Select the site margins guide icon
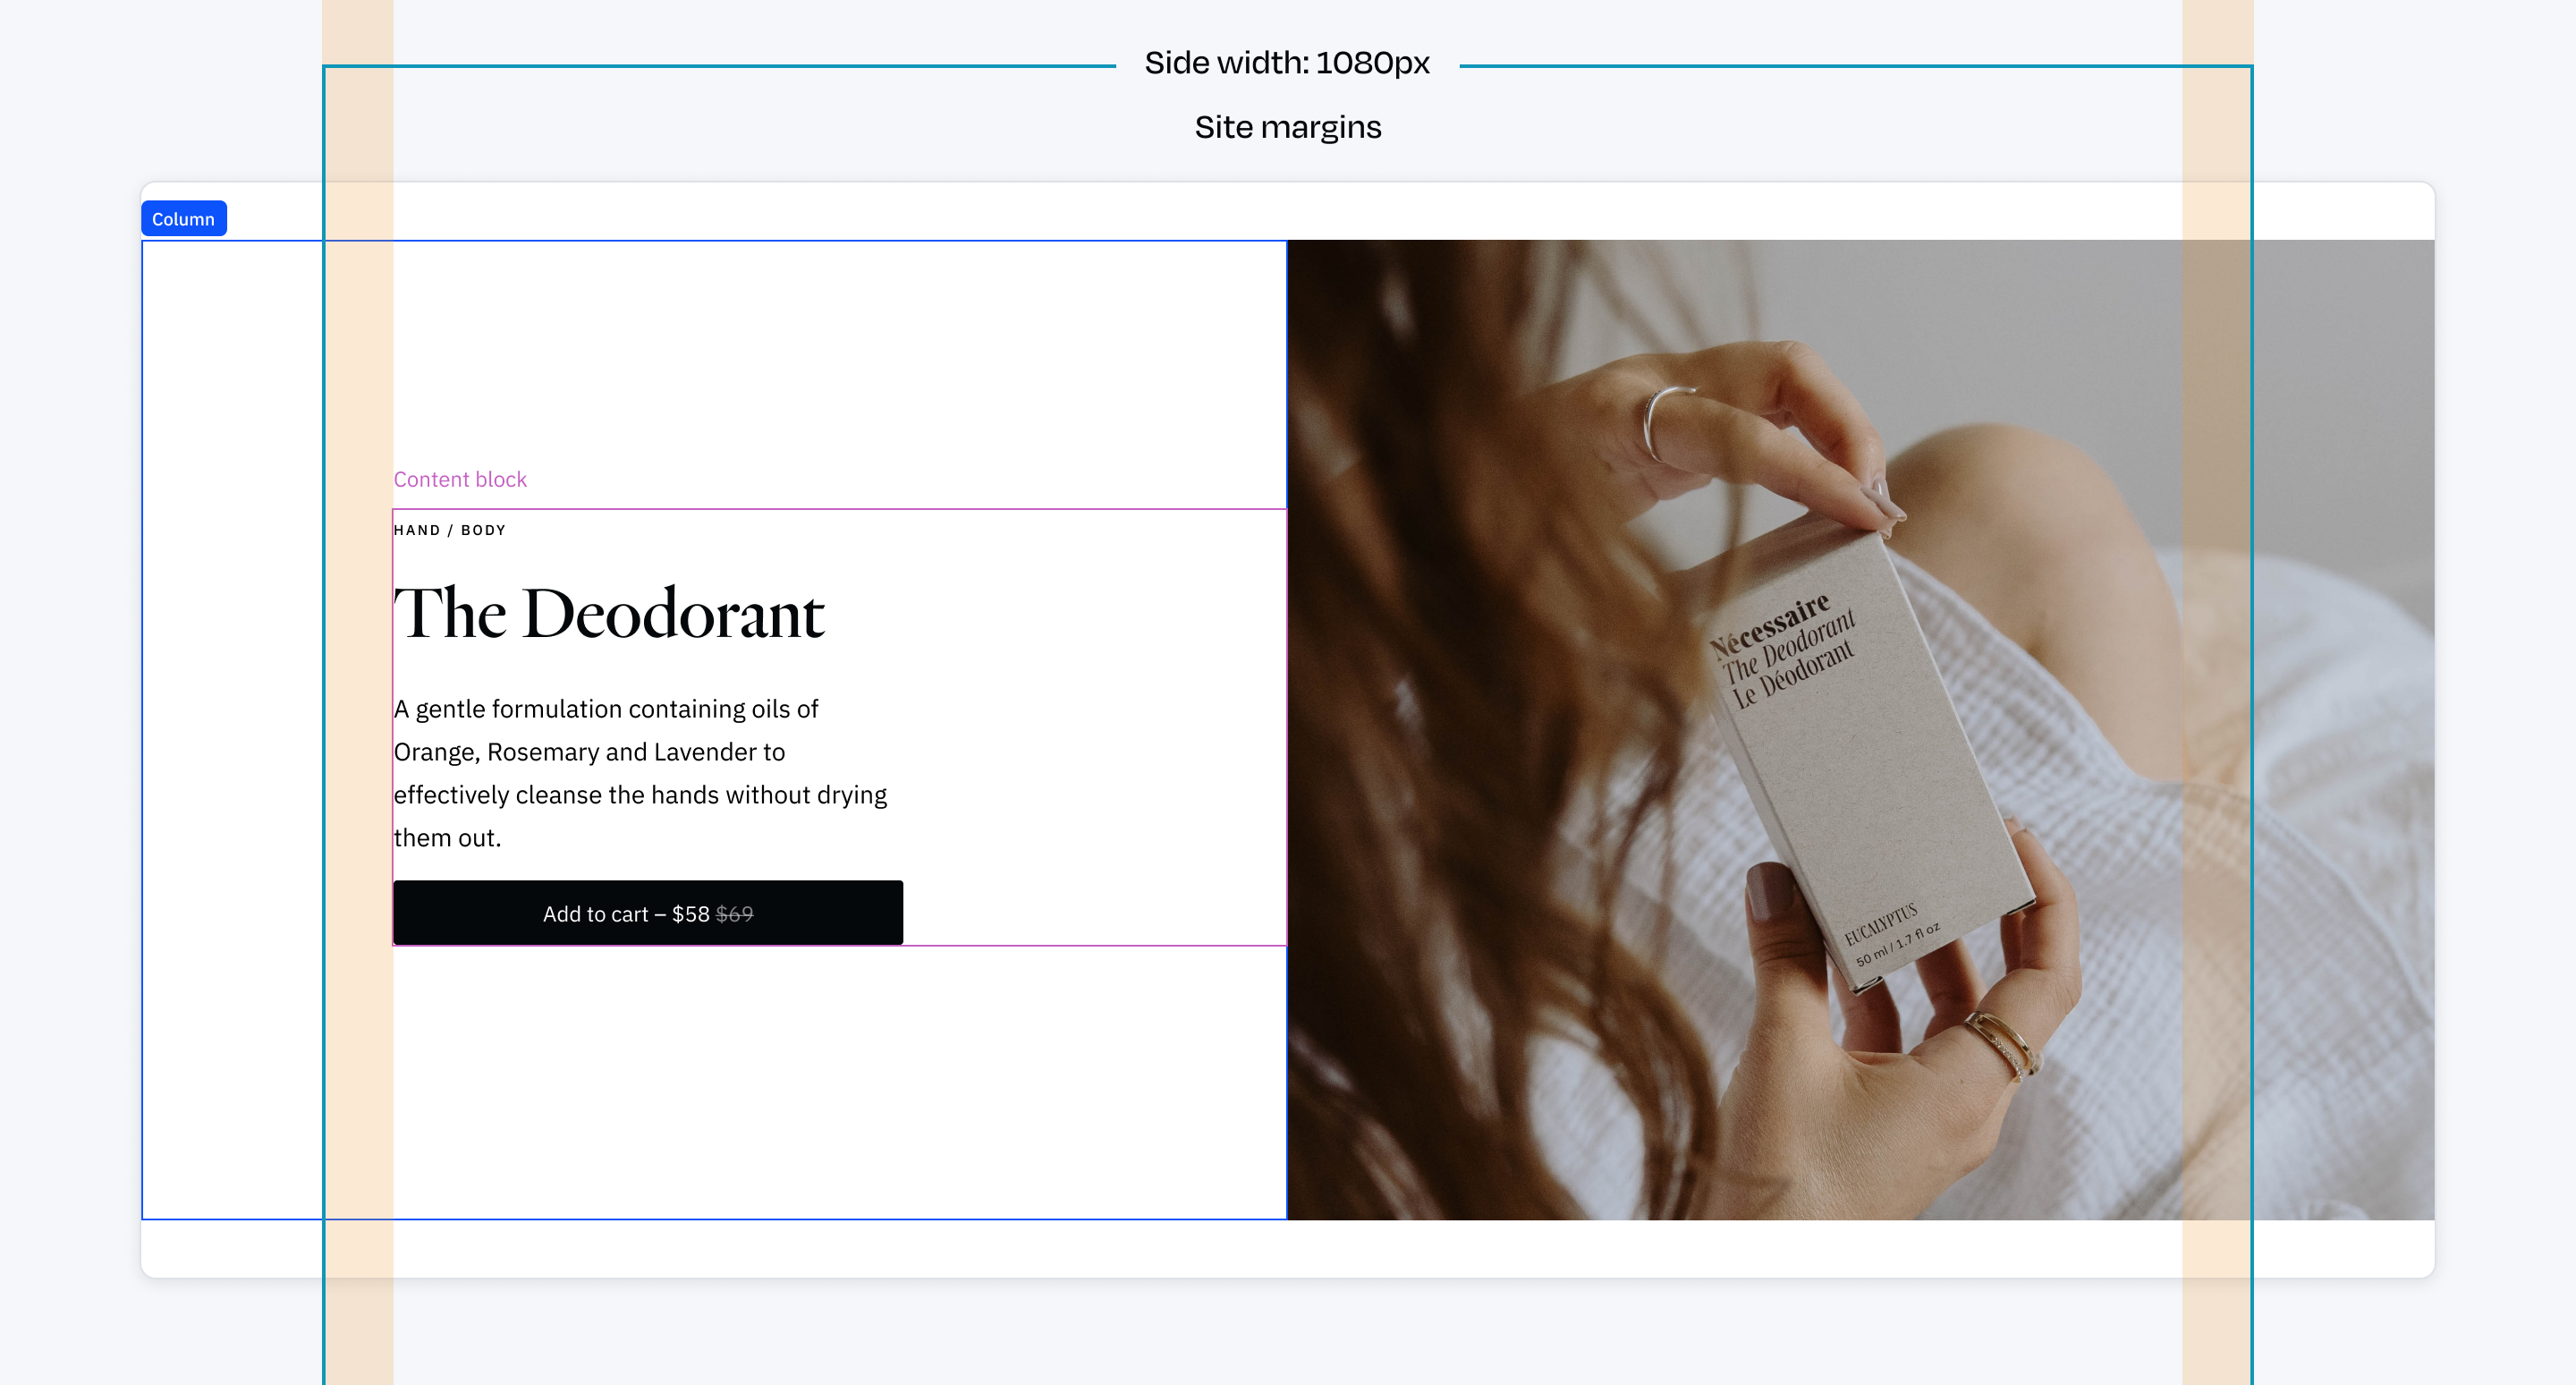Viewport: 2576px width, 1385px height. point(1291,126)
